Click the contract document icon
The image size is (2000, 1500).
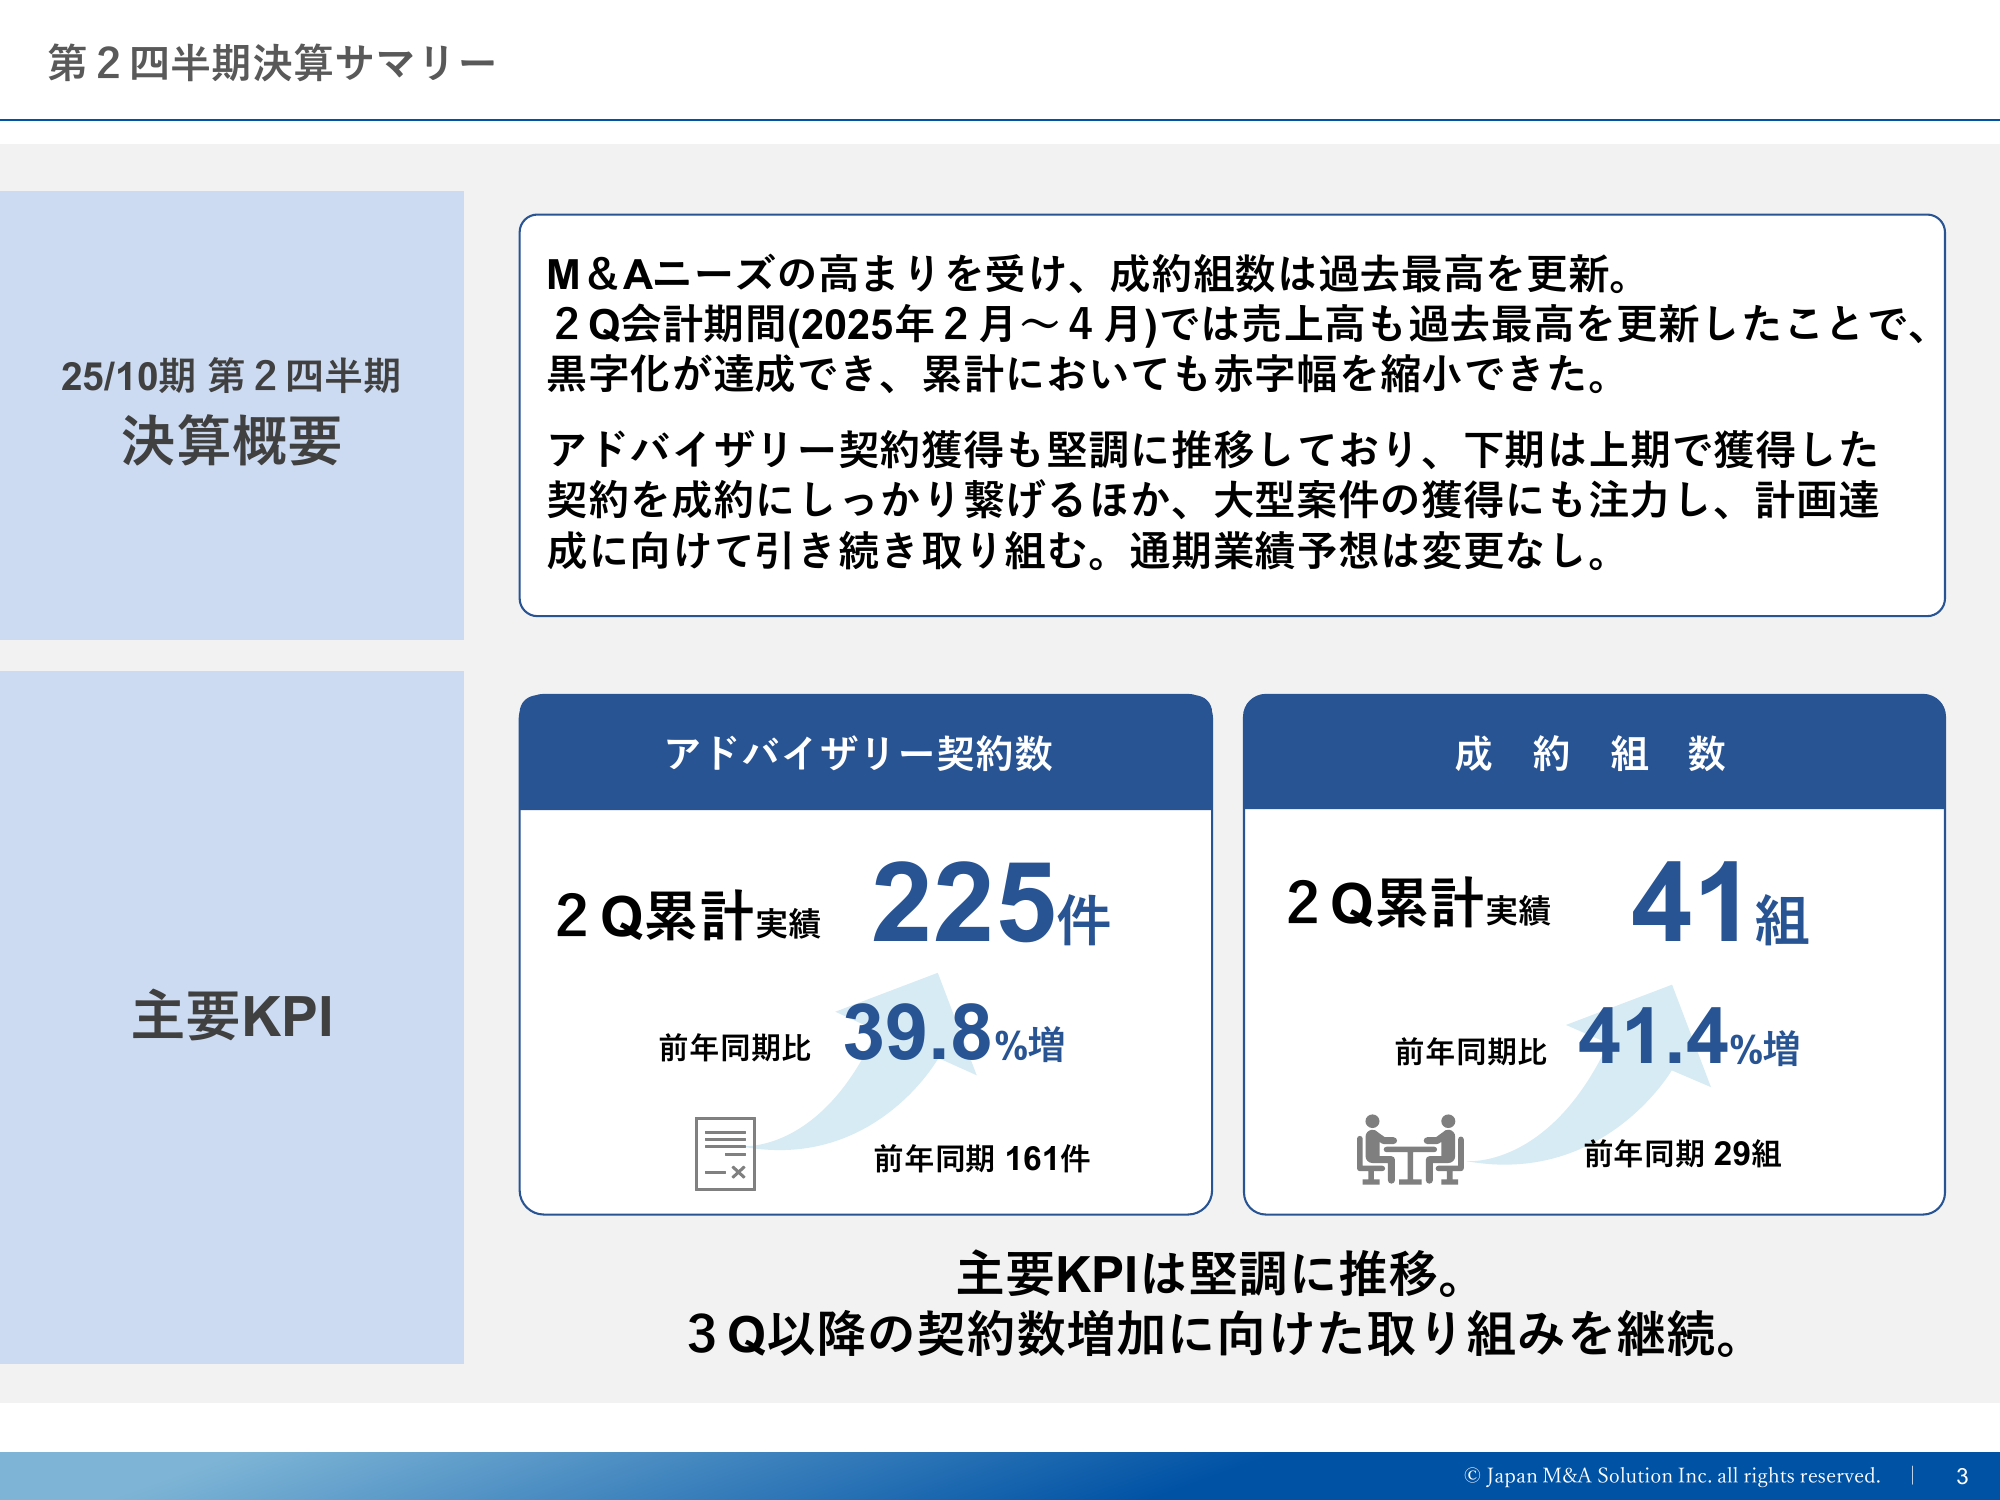click(x=725, y=1153)
